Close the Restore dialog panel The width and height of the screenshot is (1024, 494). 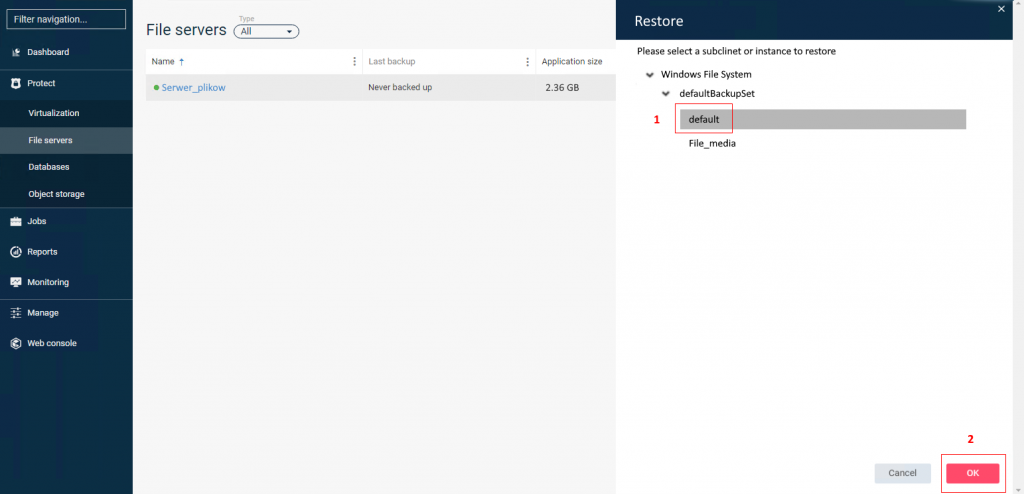pyautogui.click(x=1002, y=8)
